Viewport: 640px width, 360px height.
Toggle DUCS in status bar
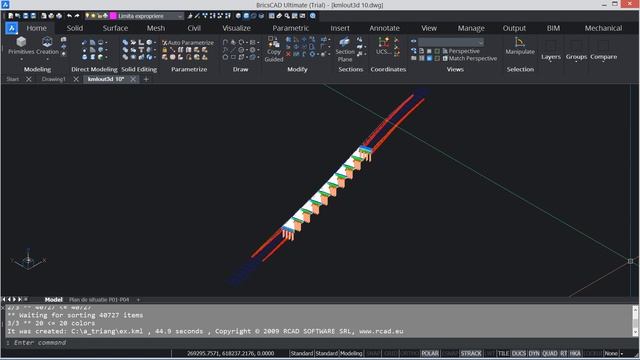click(x=519, y=353)
